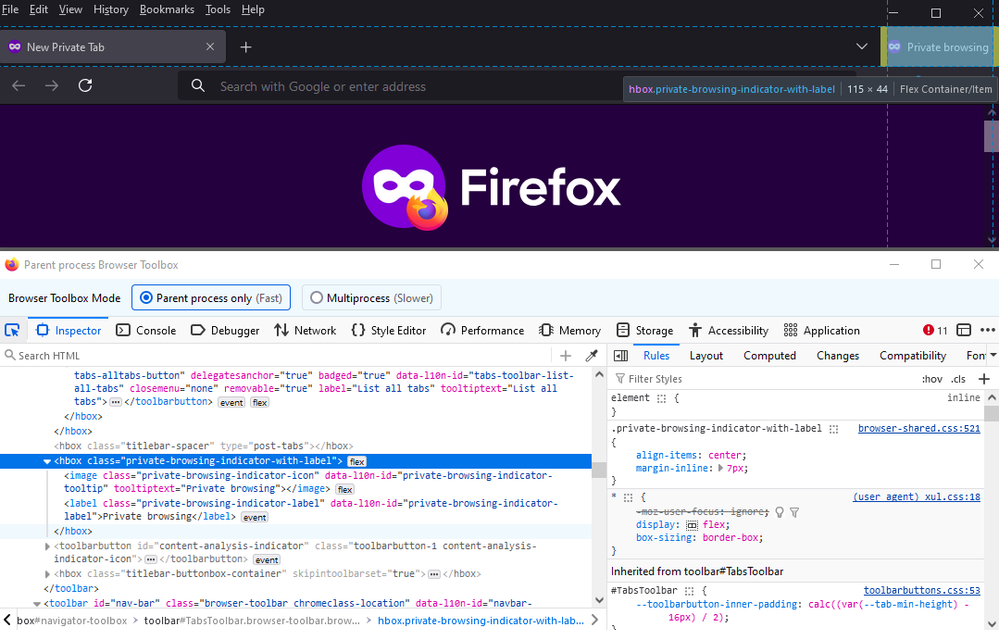Open the Accessibility tab
999x630 pixels.
click(728, 330)
